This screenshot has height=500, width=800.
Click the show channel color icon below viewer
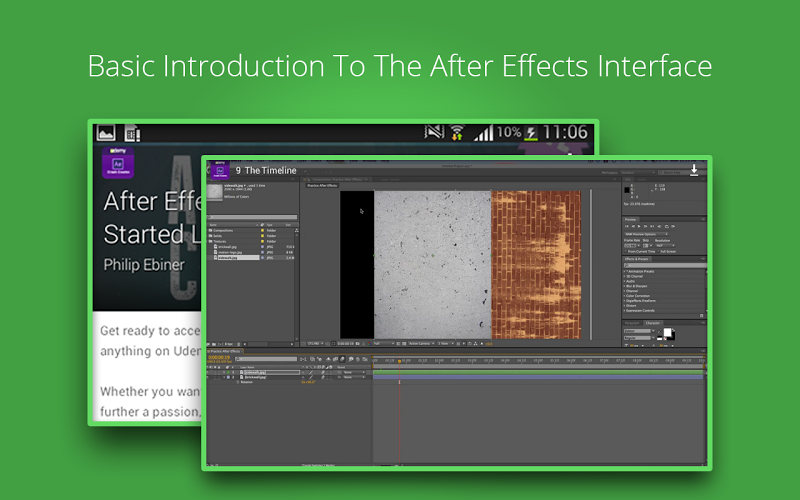coord(369,343)
